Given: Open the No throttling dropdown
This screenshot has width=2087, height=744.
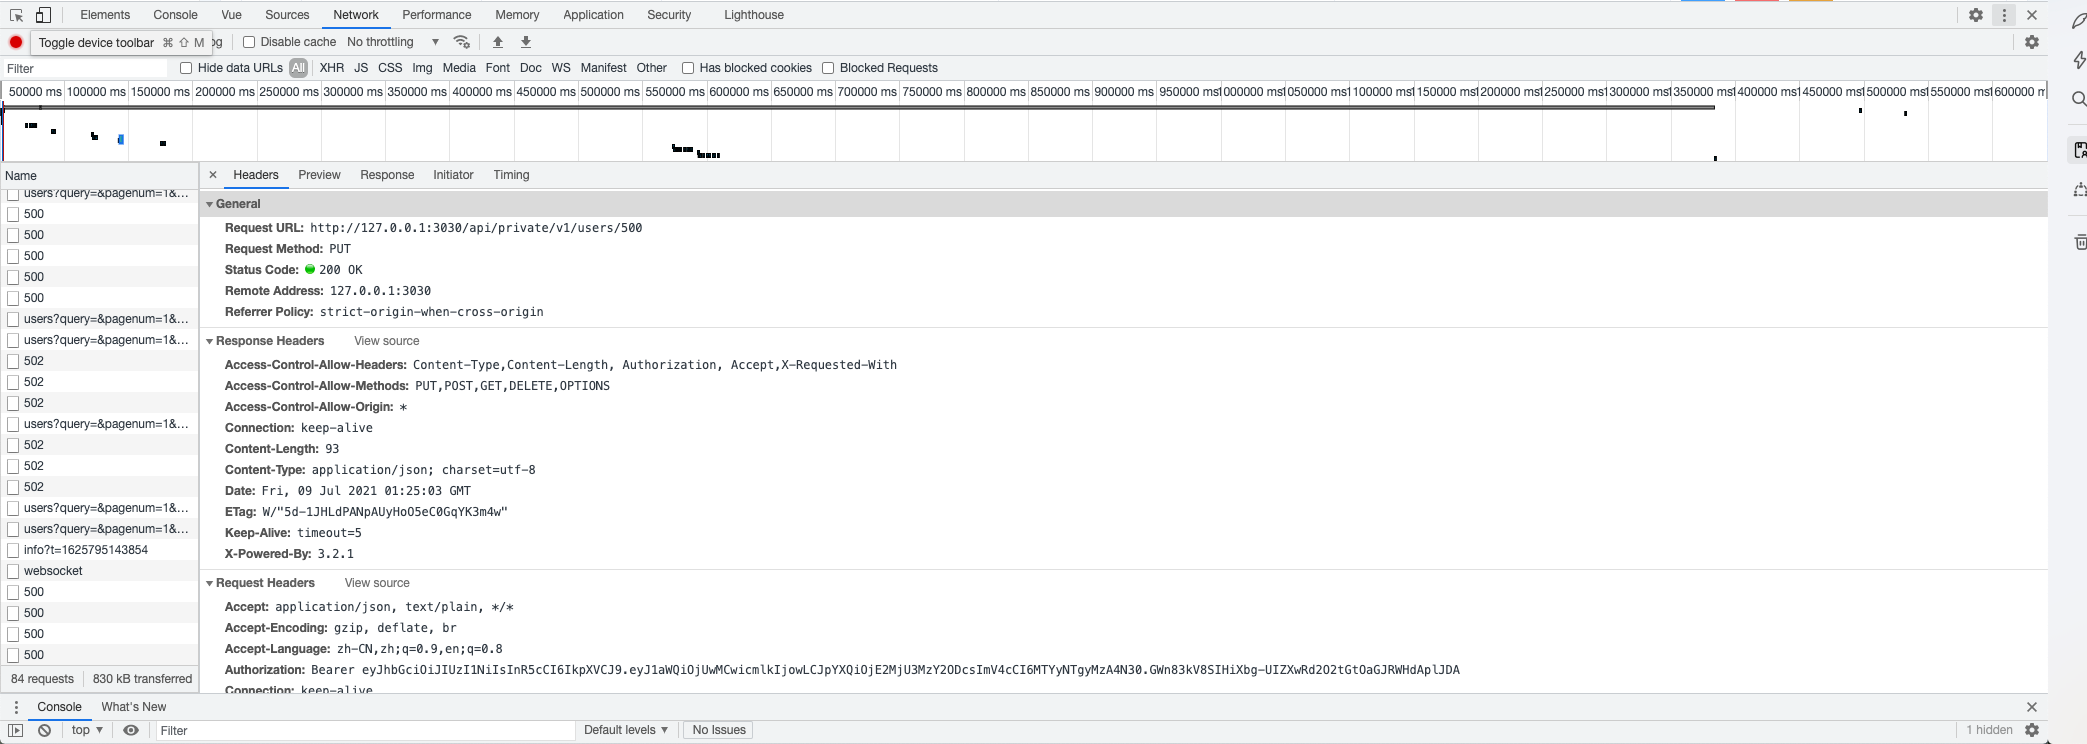Looking at the screenshot, I should pyautogui.click(x=393, y=42).
